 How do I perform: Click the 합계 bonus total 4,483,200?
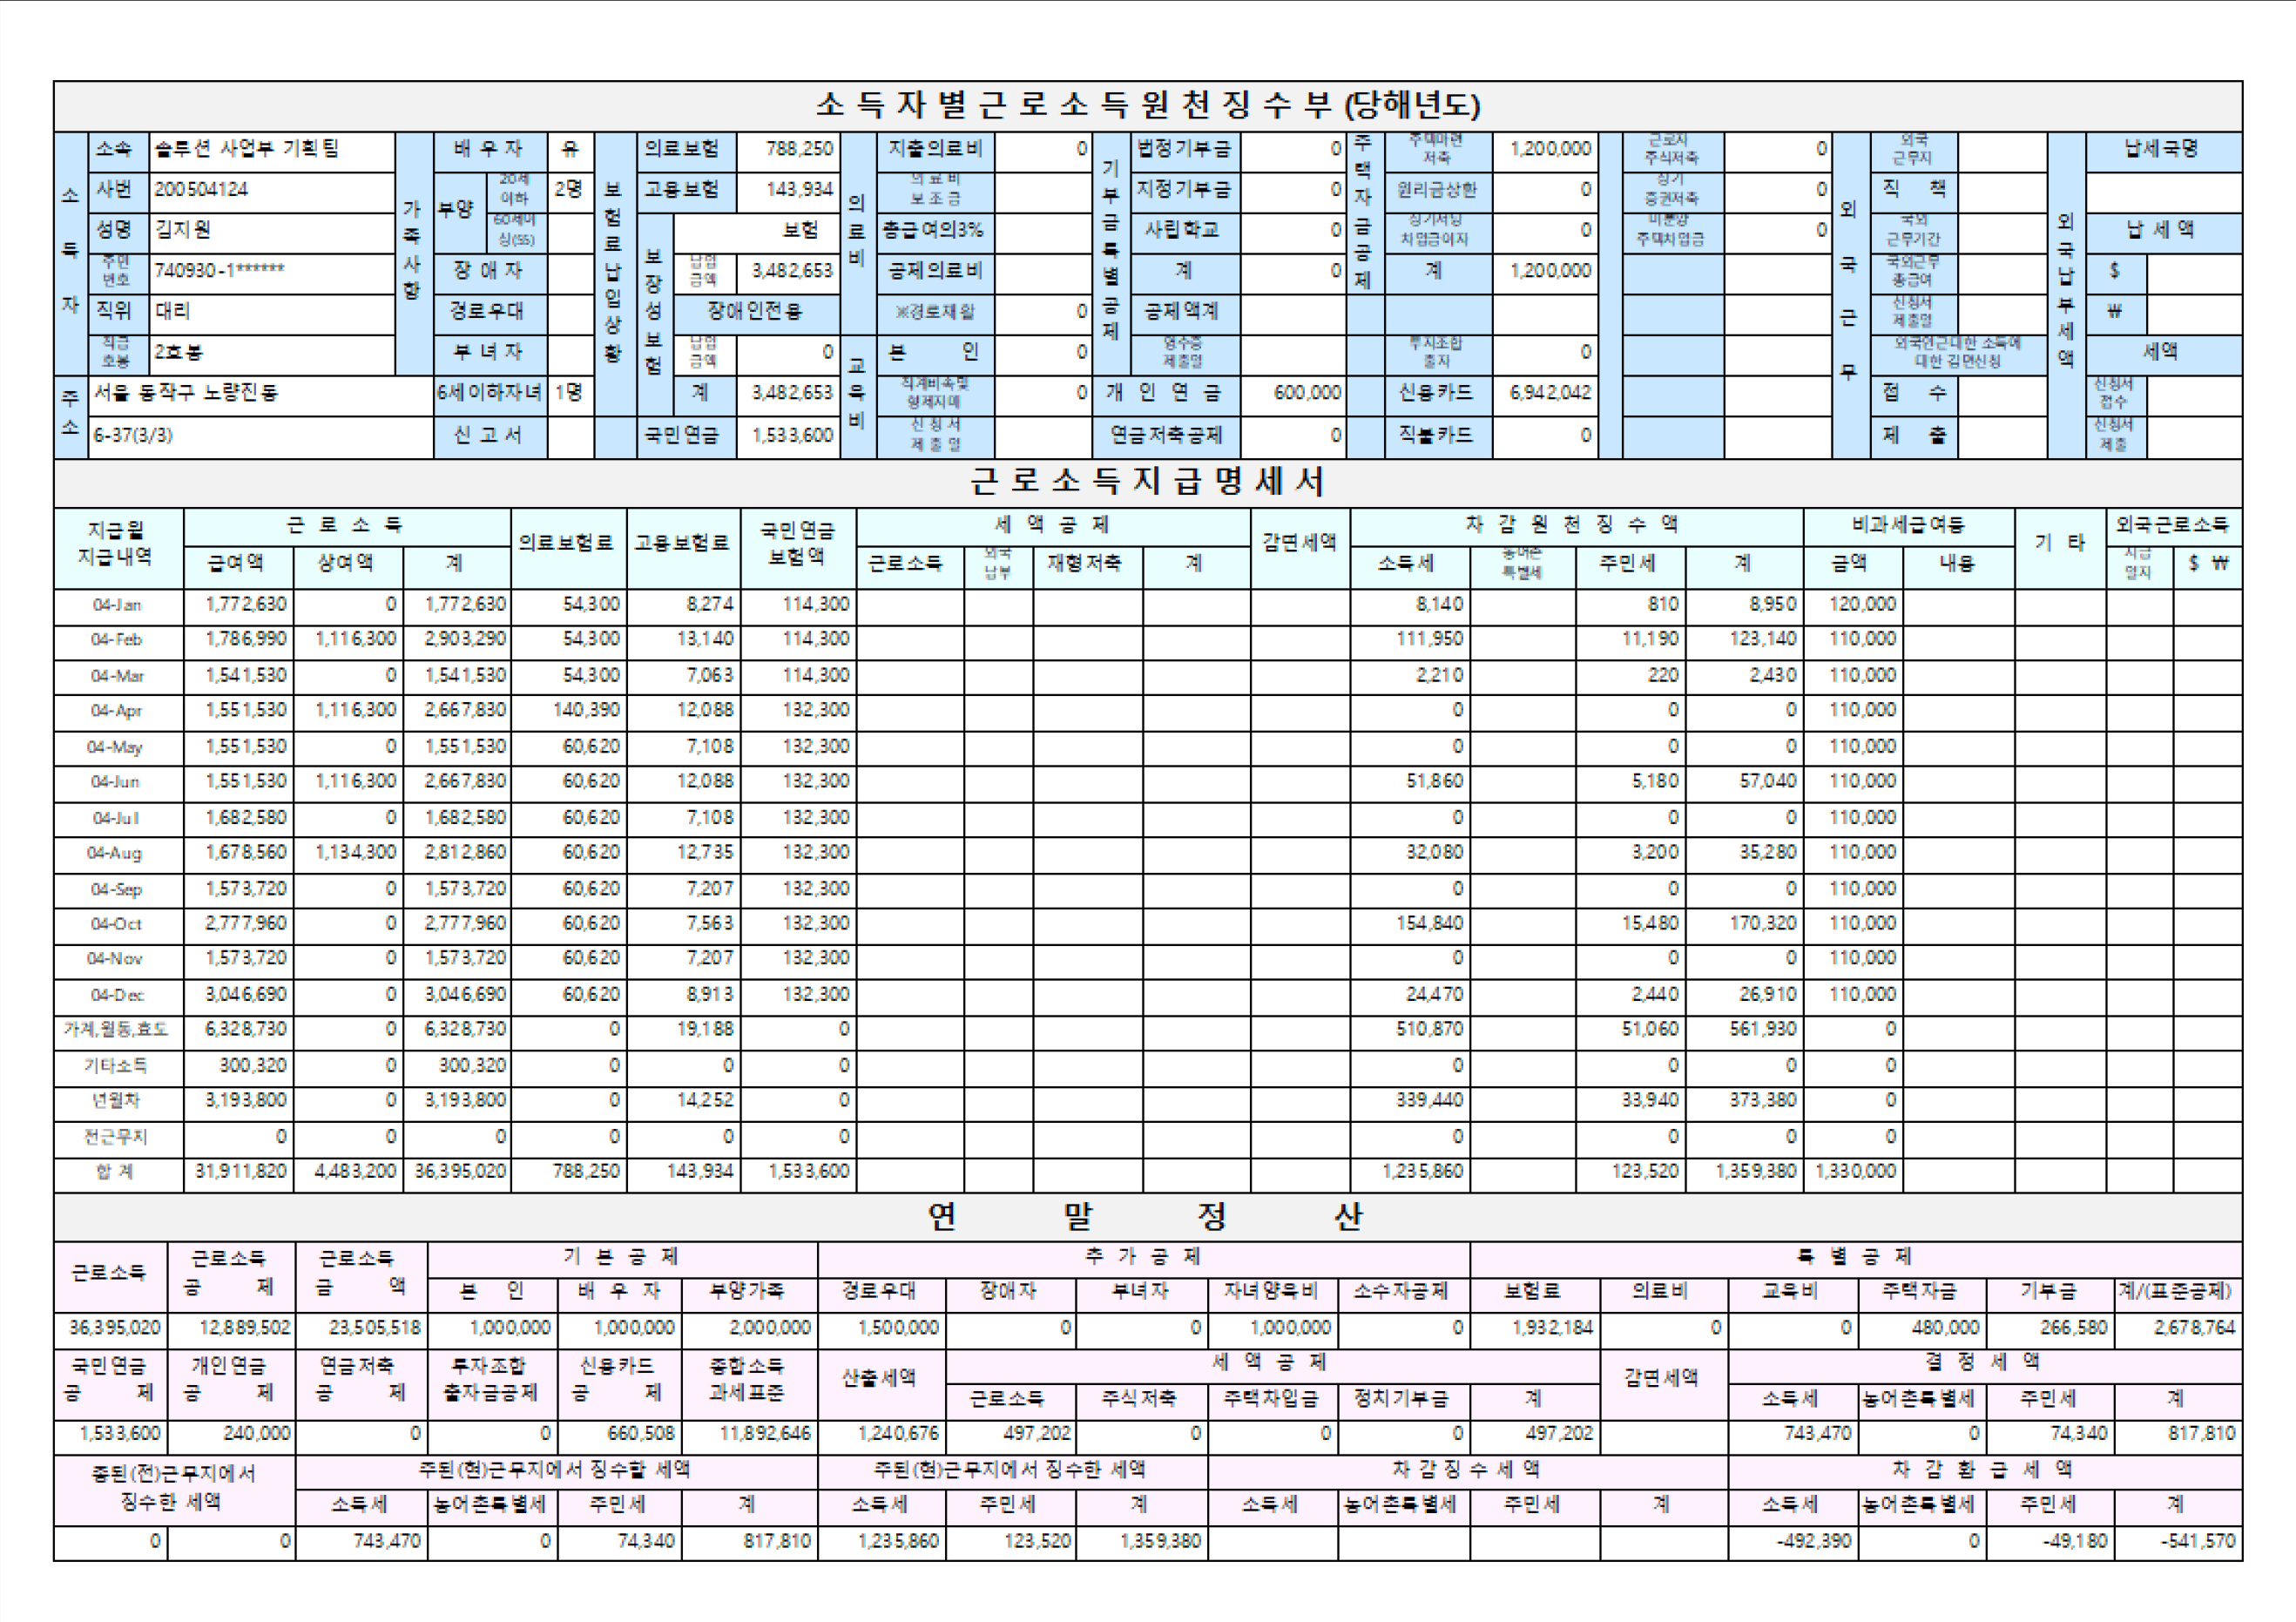(x=356, y=1172)
